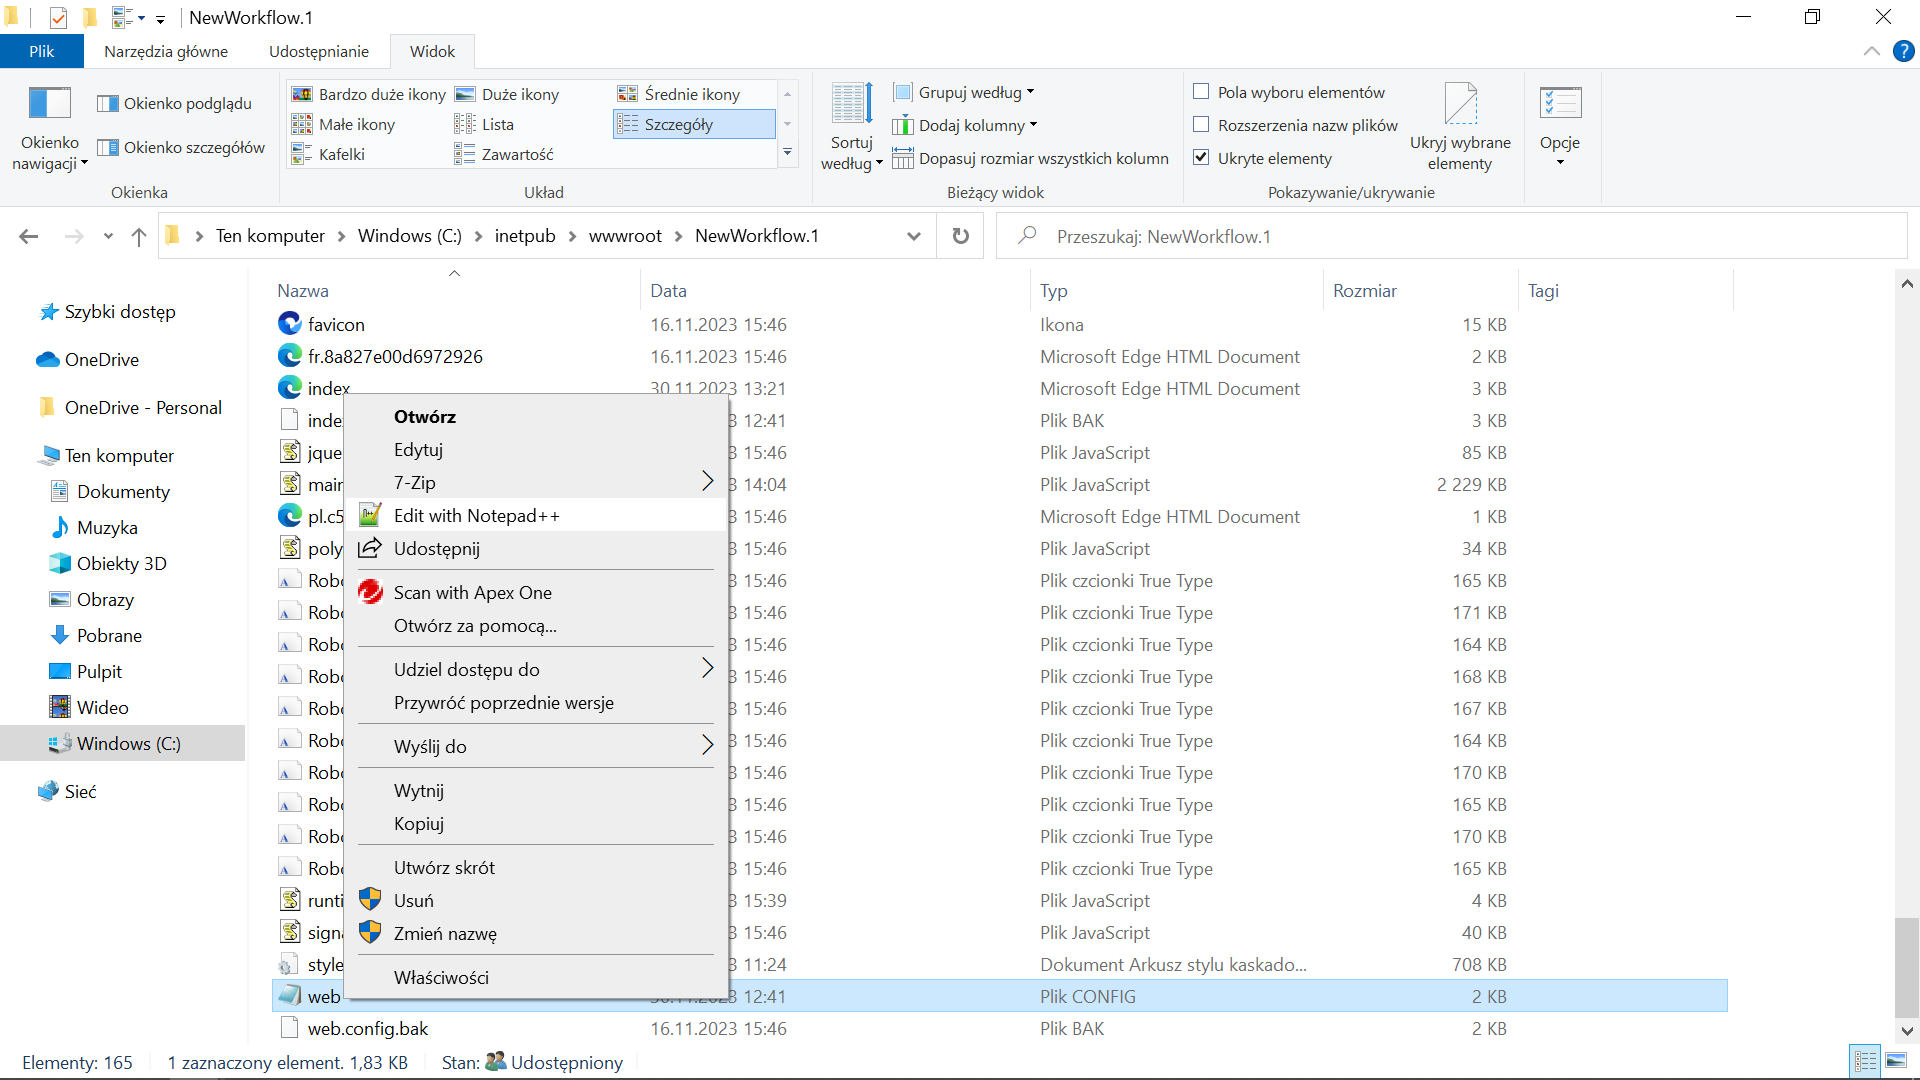Refresh the current folder view
Viewport: 1920px width, 1080px height.
960,236
